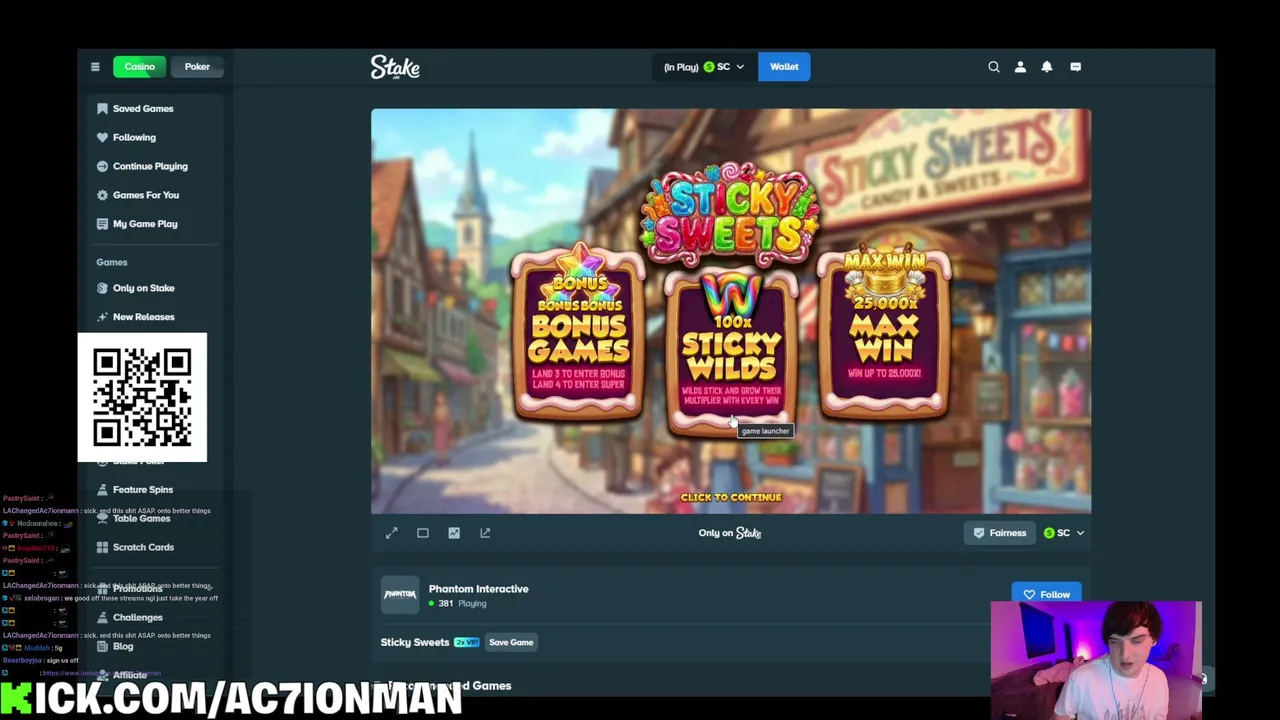The image size is (1280, 720).
Task: Open the live stats chart icon
Action: [x=454, y=533]
